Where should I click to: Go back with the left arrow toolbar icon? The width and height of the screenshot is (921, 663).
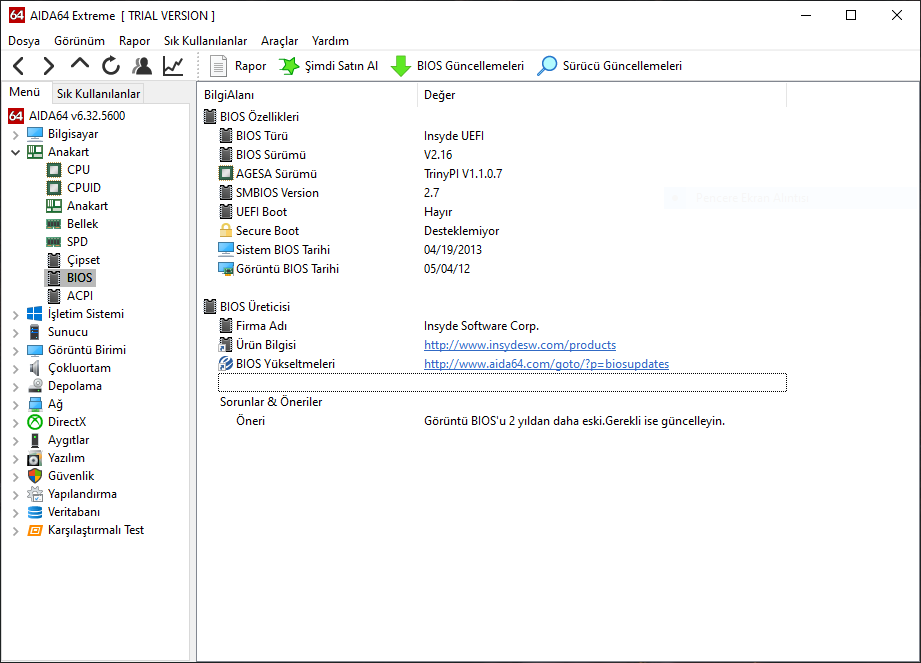[18, 66]
